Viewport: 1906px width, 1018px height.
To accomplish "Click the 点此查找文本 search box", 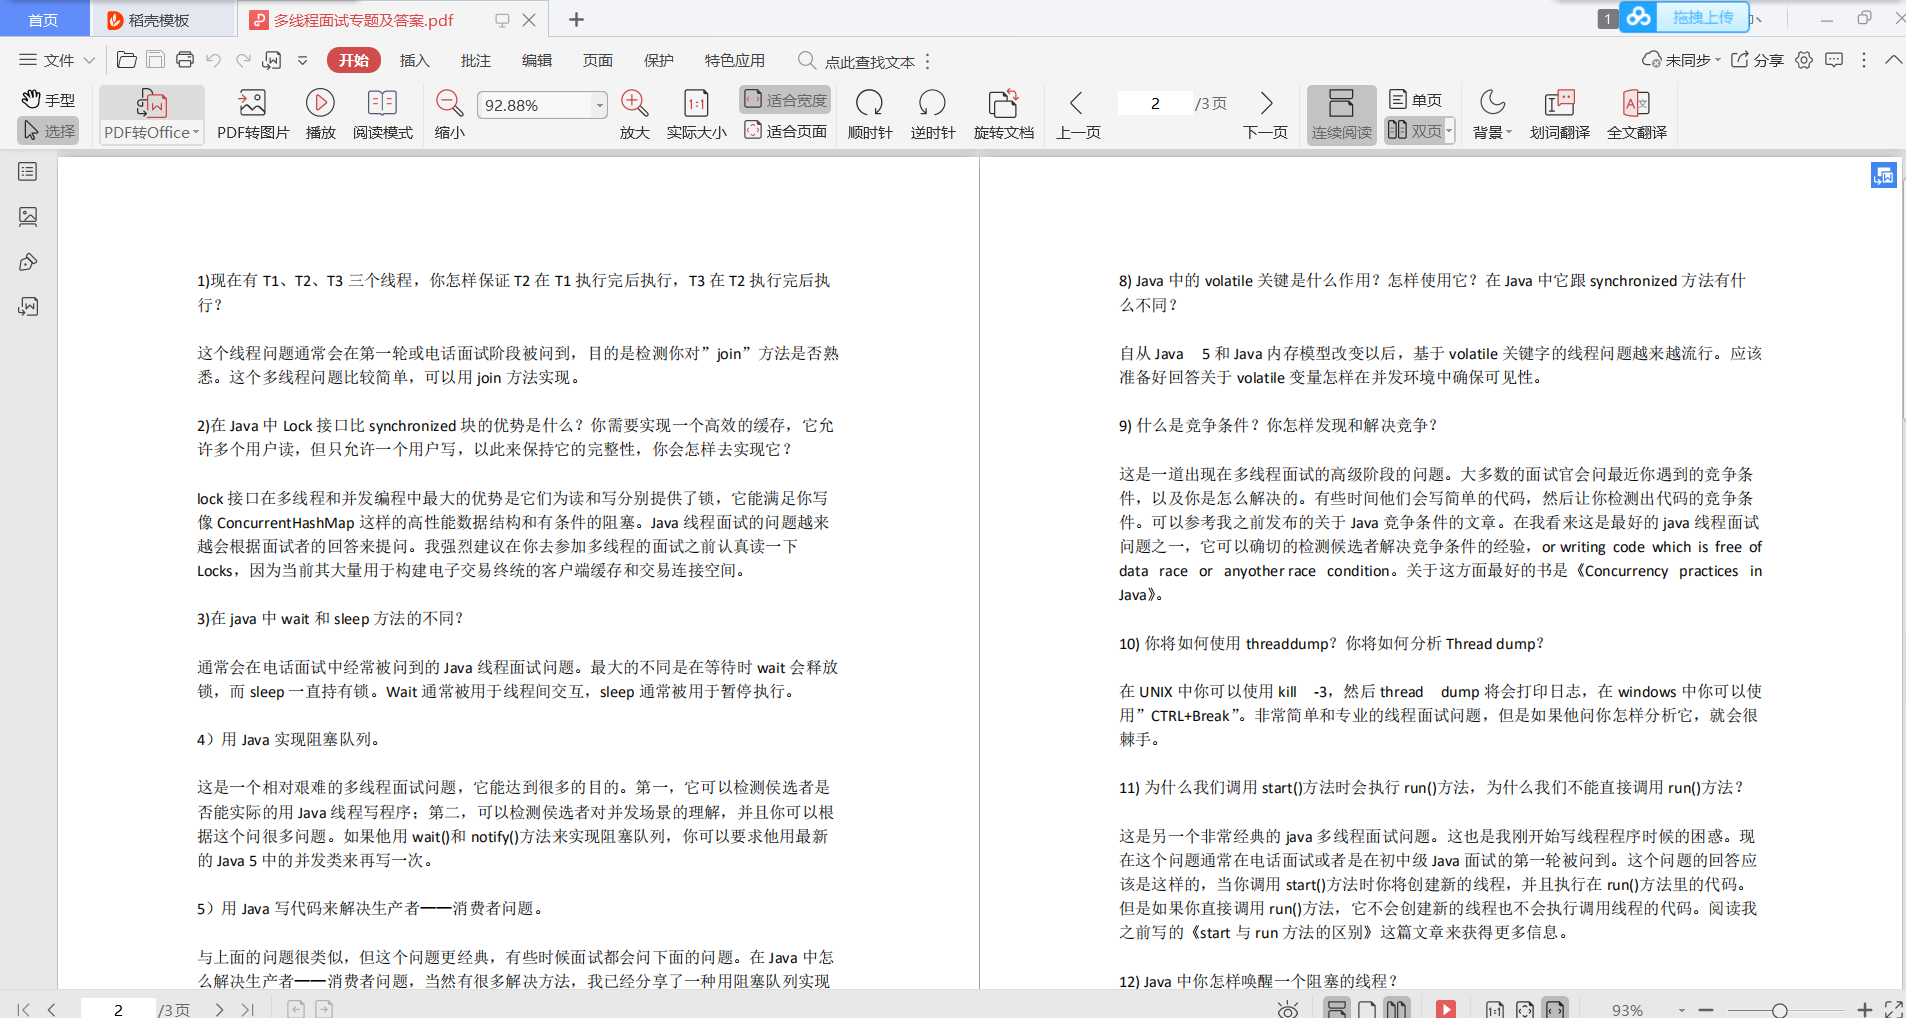I will click(x=870, y=61).
